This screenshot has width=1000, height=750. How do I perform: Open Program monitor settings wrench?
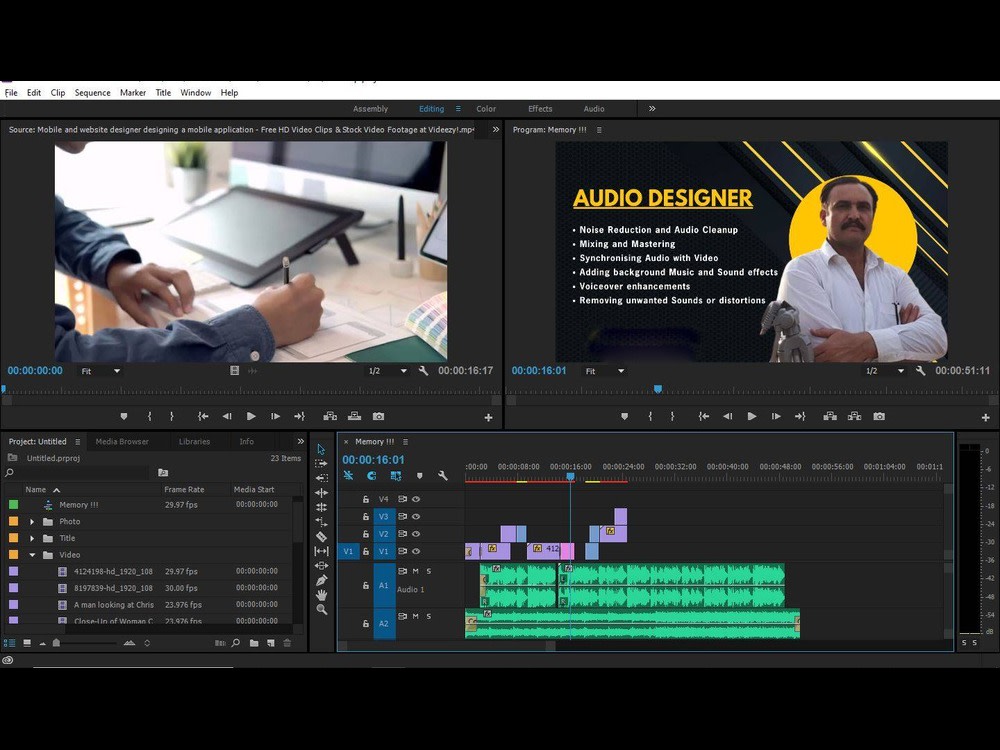point(920,371)
